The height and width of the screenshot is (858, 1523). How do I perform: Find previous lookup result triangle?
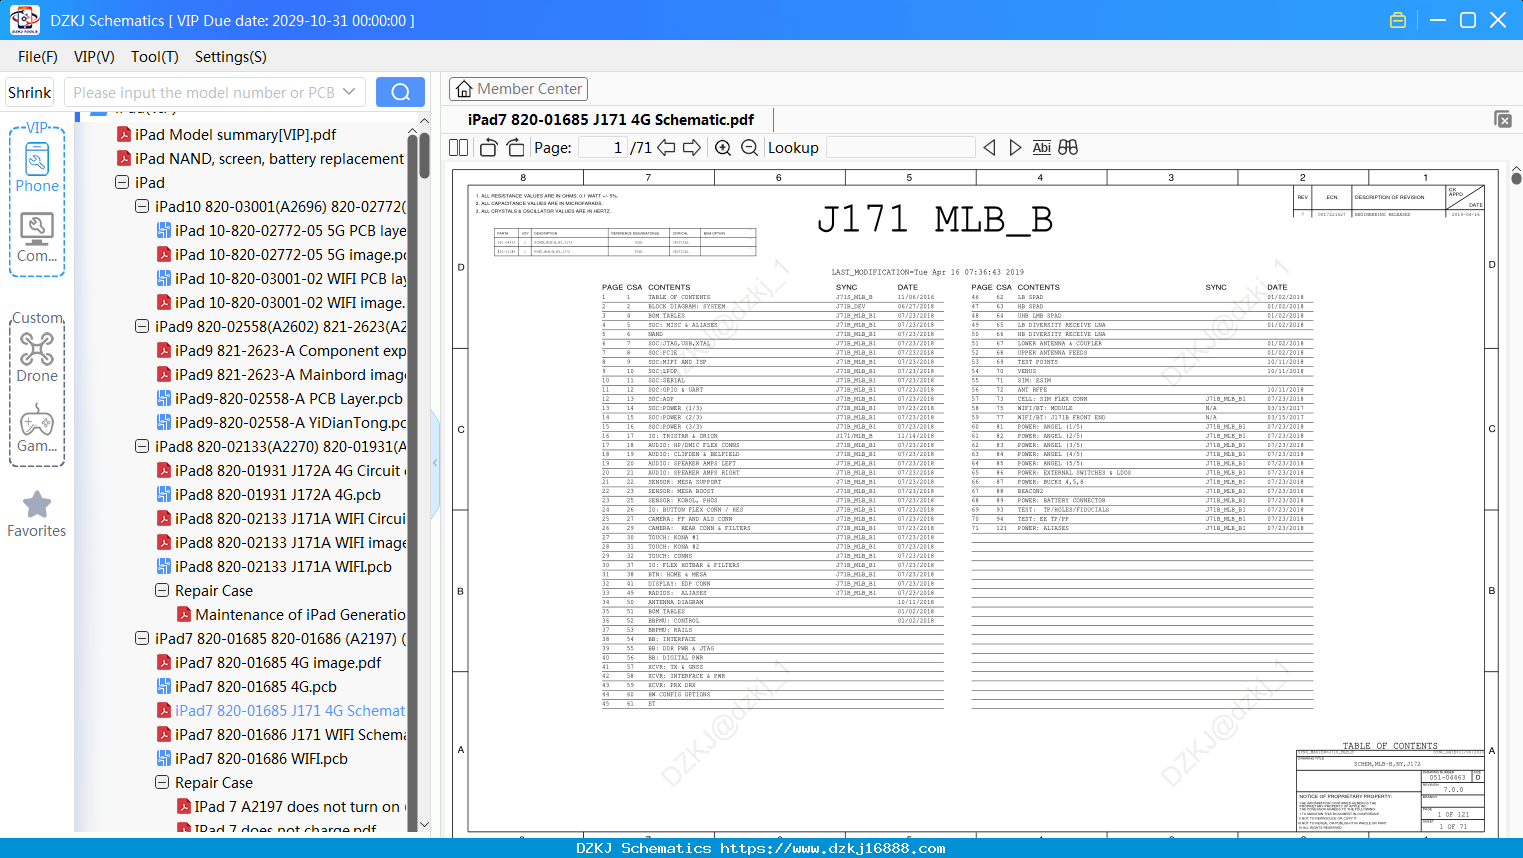click(989, 148)
